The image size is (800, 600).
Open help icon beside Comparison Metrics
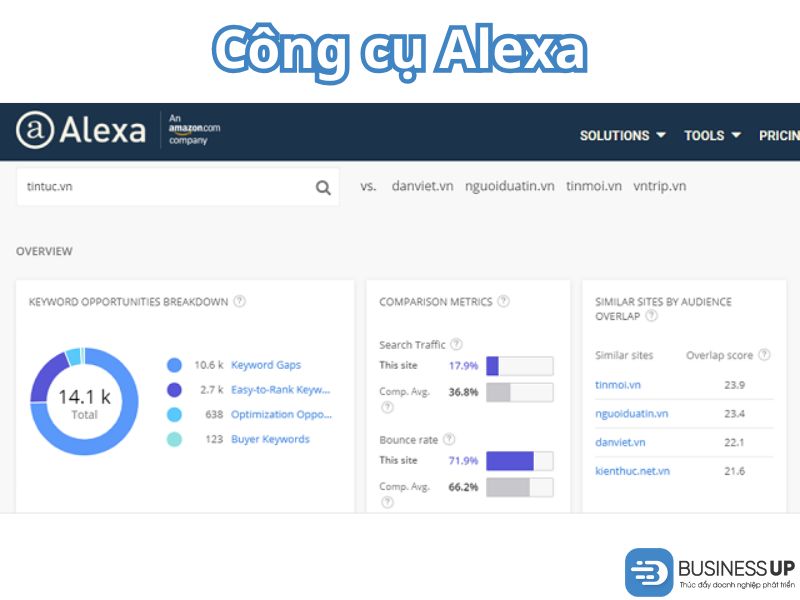tap(504, 301)
